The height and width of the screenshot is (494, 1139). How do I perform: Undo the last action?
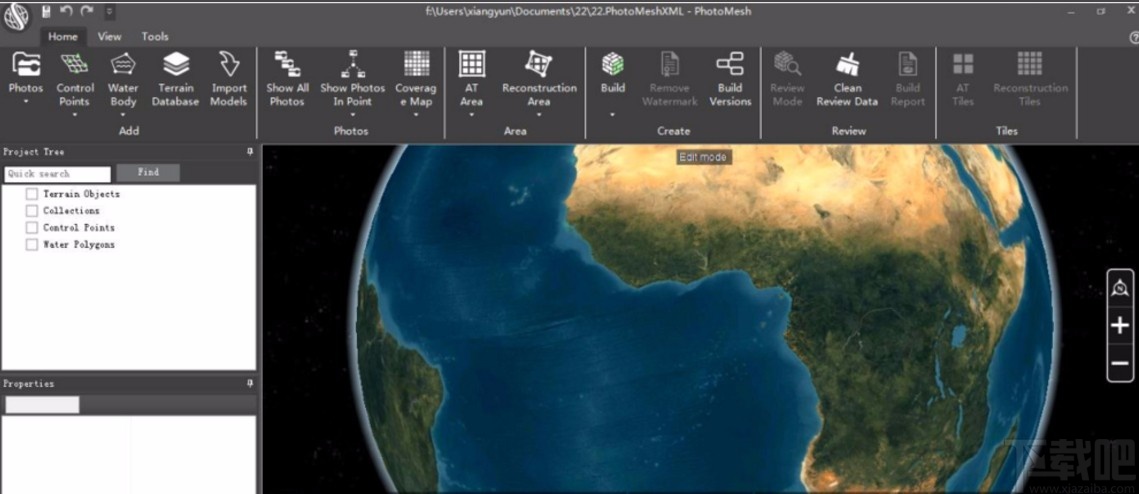point(65,11)
